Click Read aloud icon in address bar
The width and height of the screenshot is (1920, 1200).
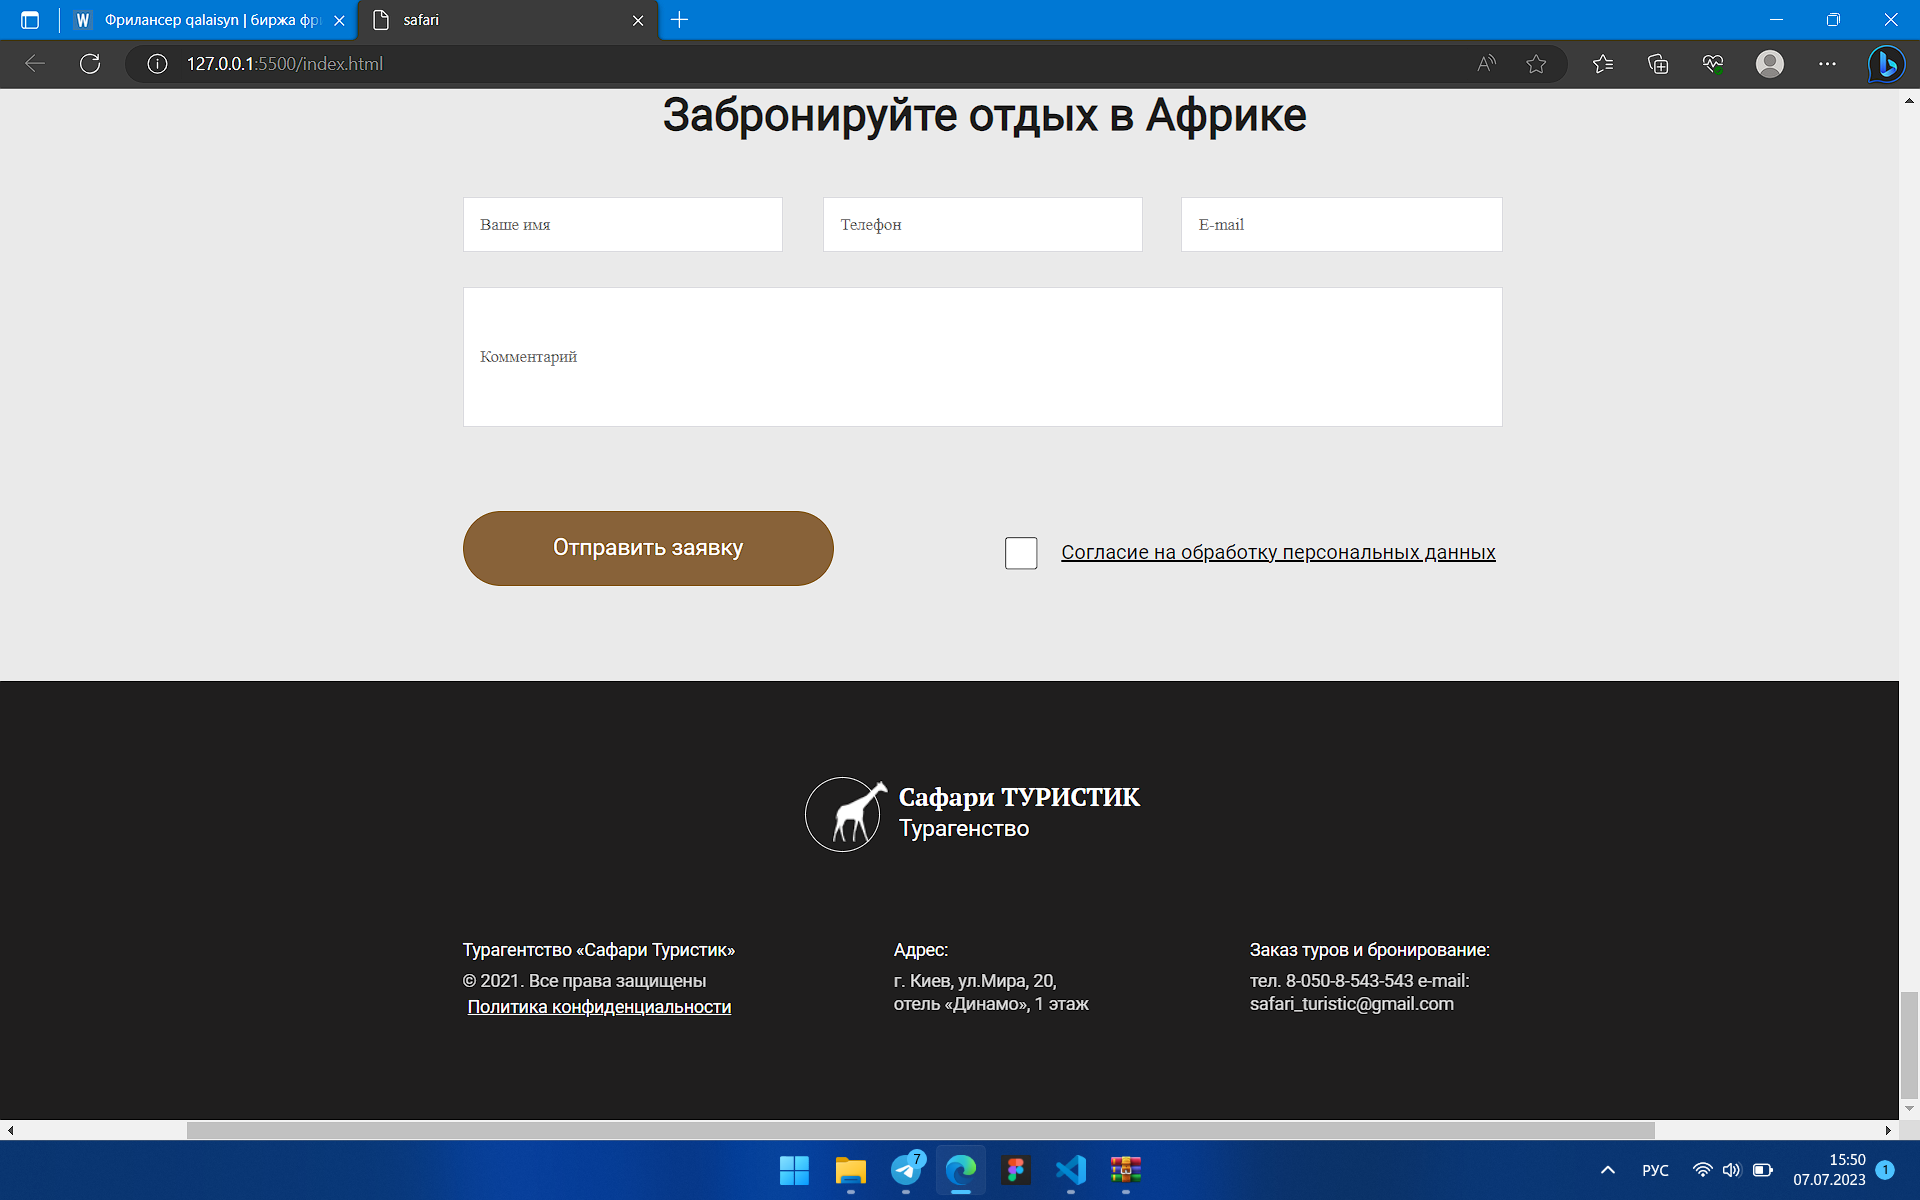coord(1486,64)
